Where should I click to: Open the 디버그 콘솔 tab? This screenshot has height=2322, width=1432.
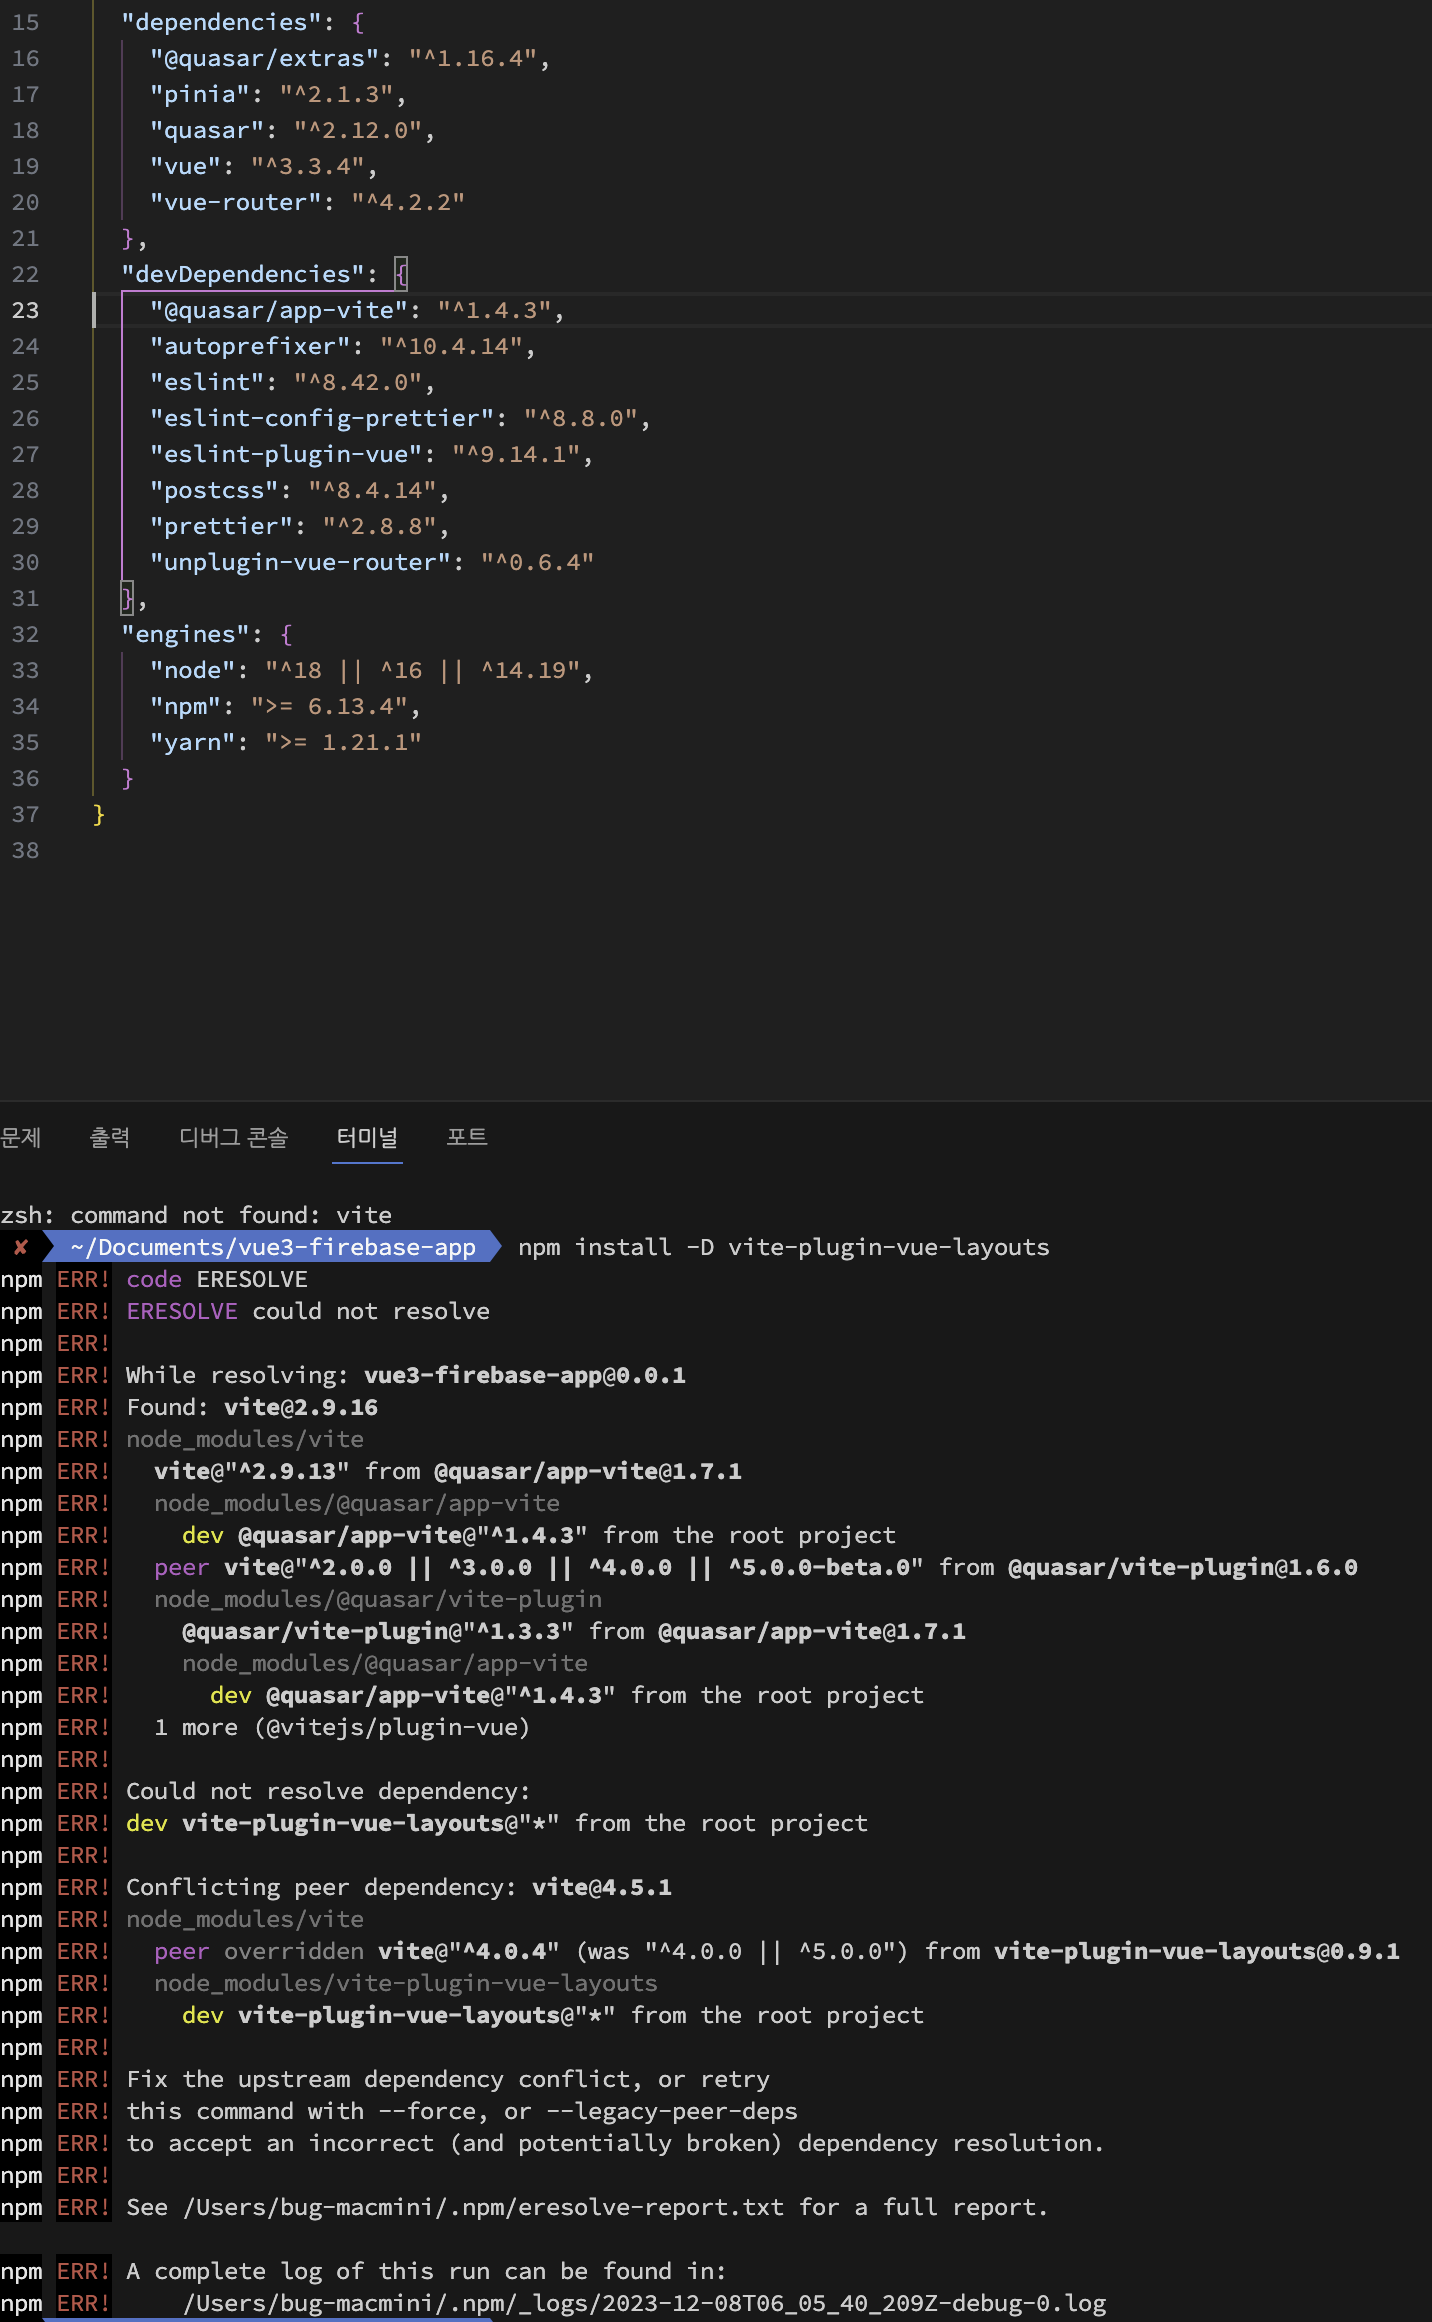tap(233, 1137)
